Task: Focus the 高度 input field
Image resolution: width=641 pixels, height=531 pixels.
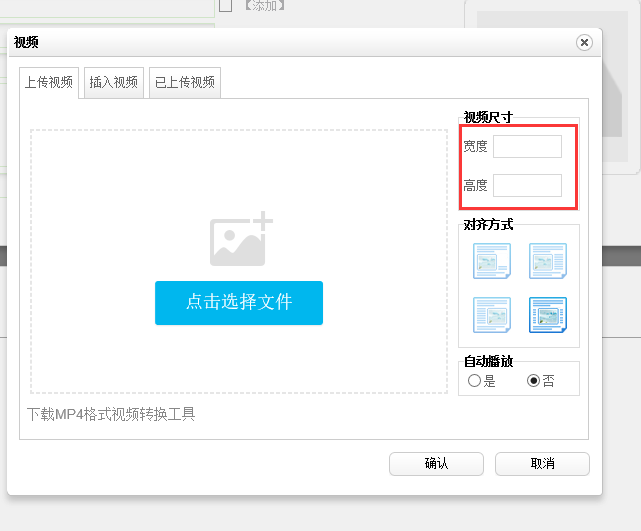Action: (x=527, y=185)
